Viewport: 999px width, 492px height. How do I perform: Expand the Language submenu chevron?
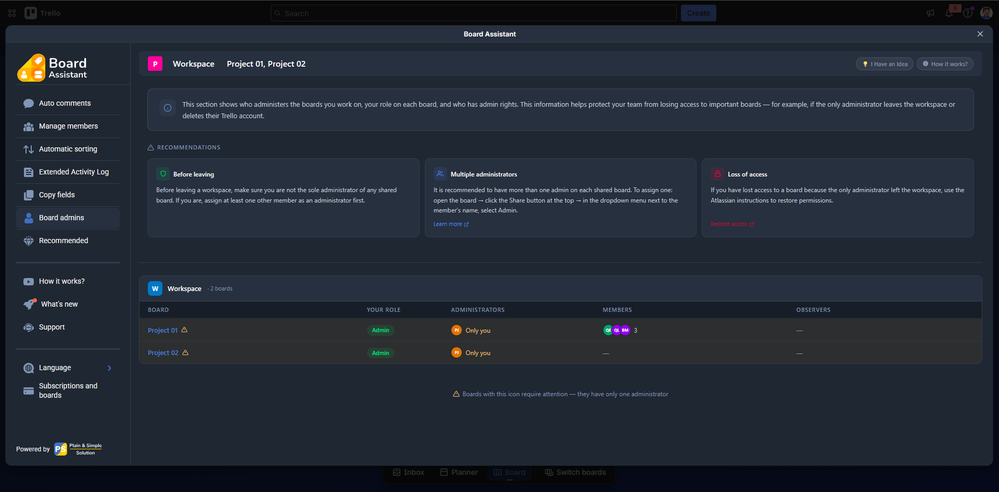point(110,368)
